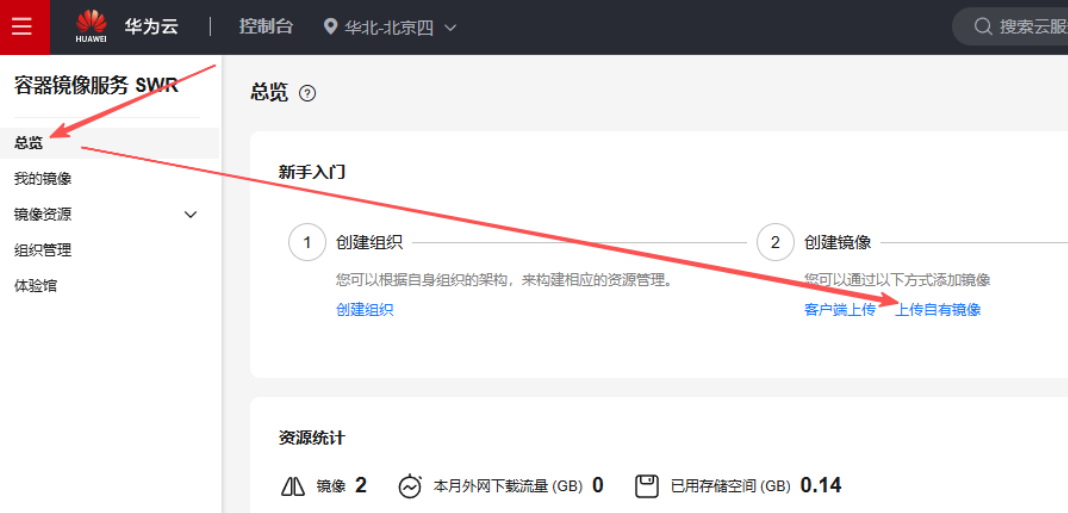Expand the 镜像资源 sidebar section
Screen dimensions: 1068x513
[191, 214]
